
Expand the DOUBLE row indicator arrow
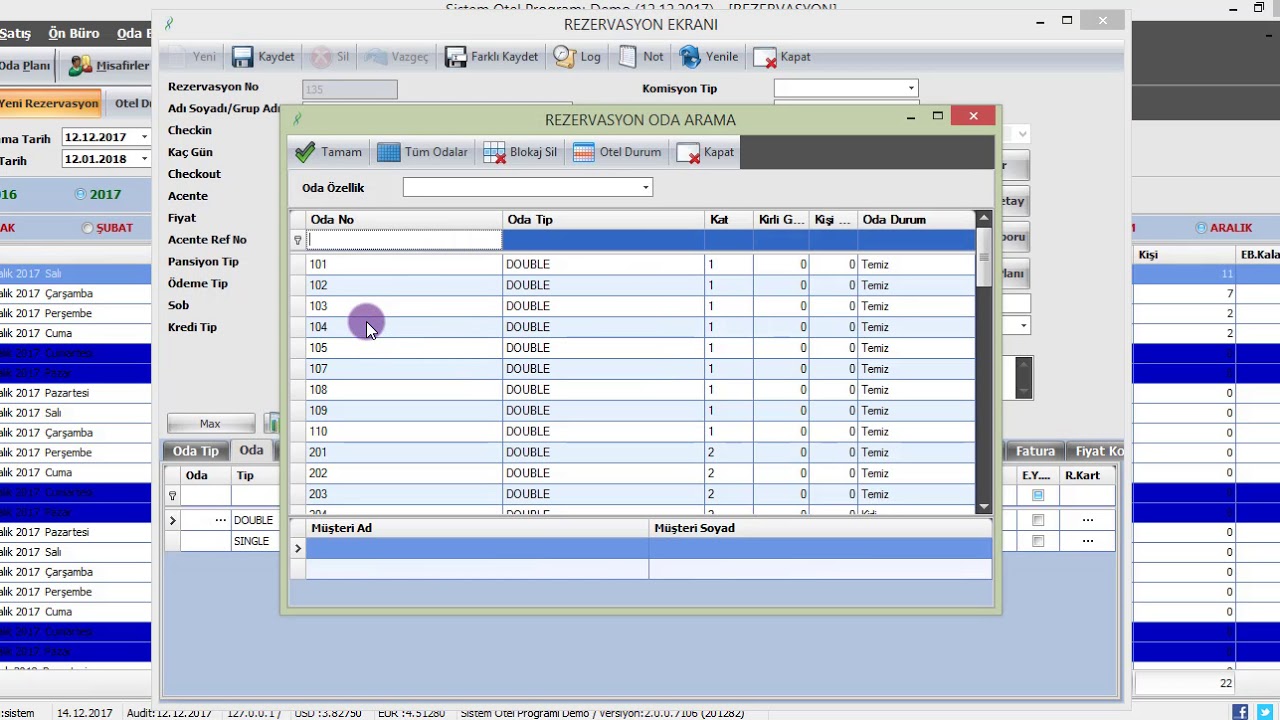click(173, 520)
